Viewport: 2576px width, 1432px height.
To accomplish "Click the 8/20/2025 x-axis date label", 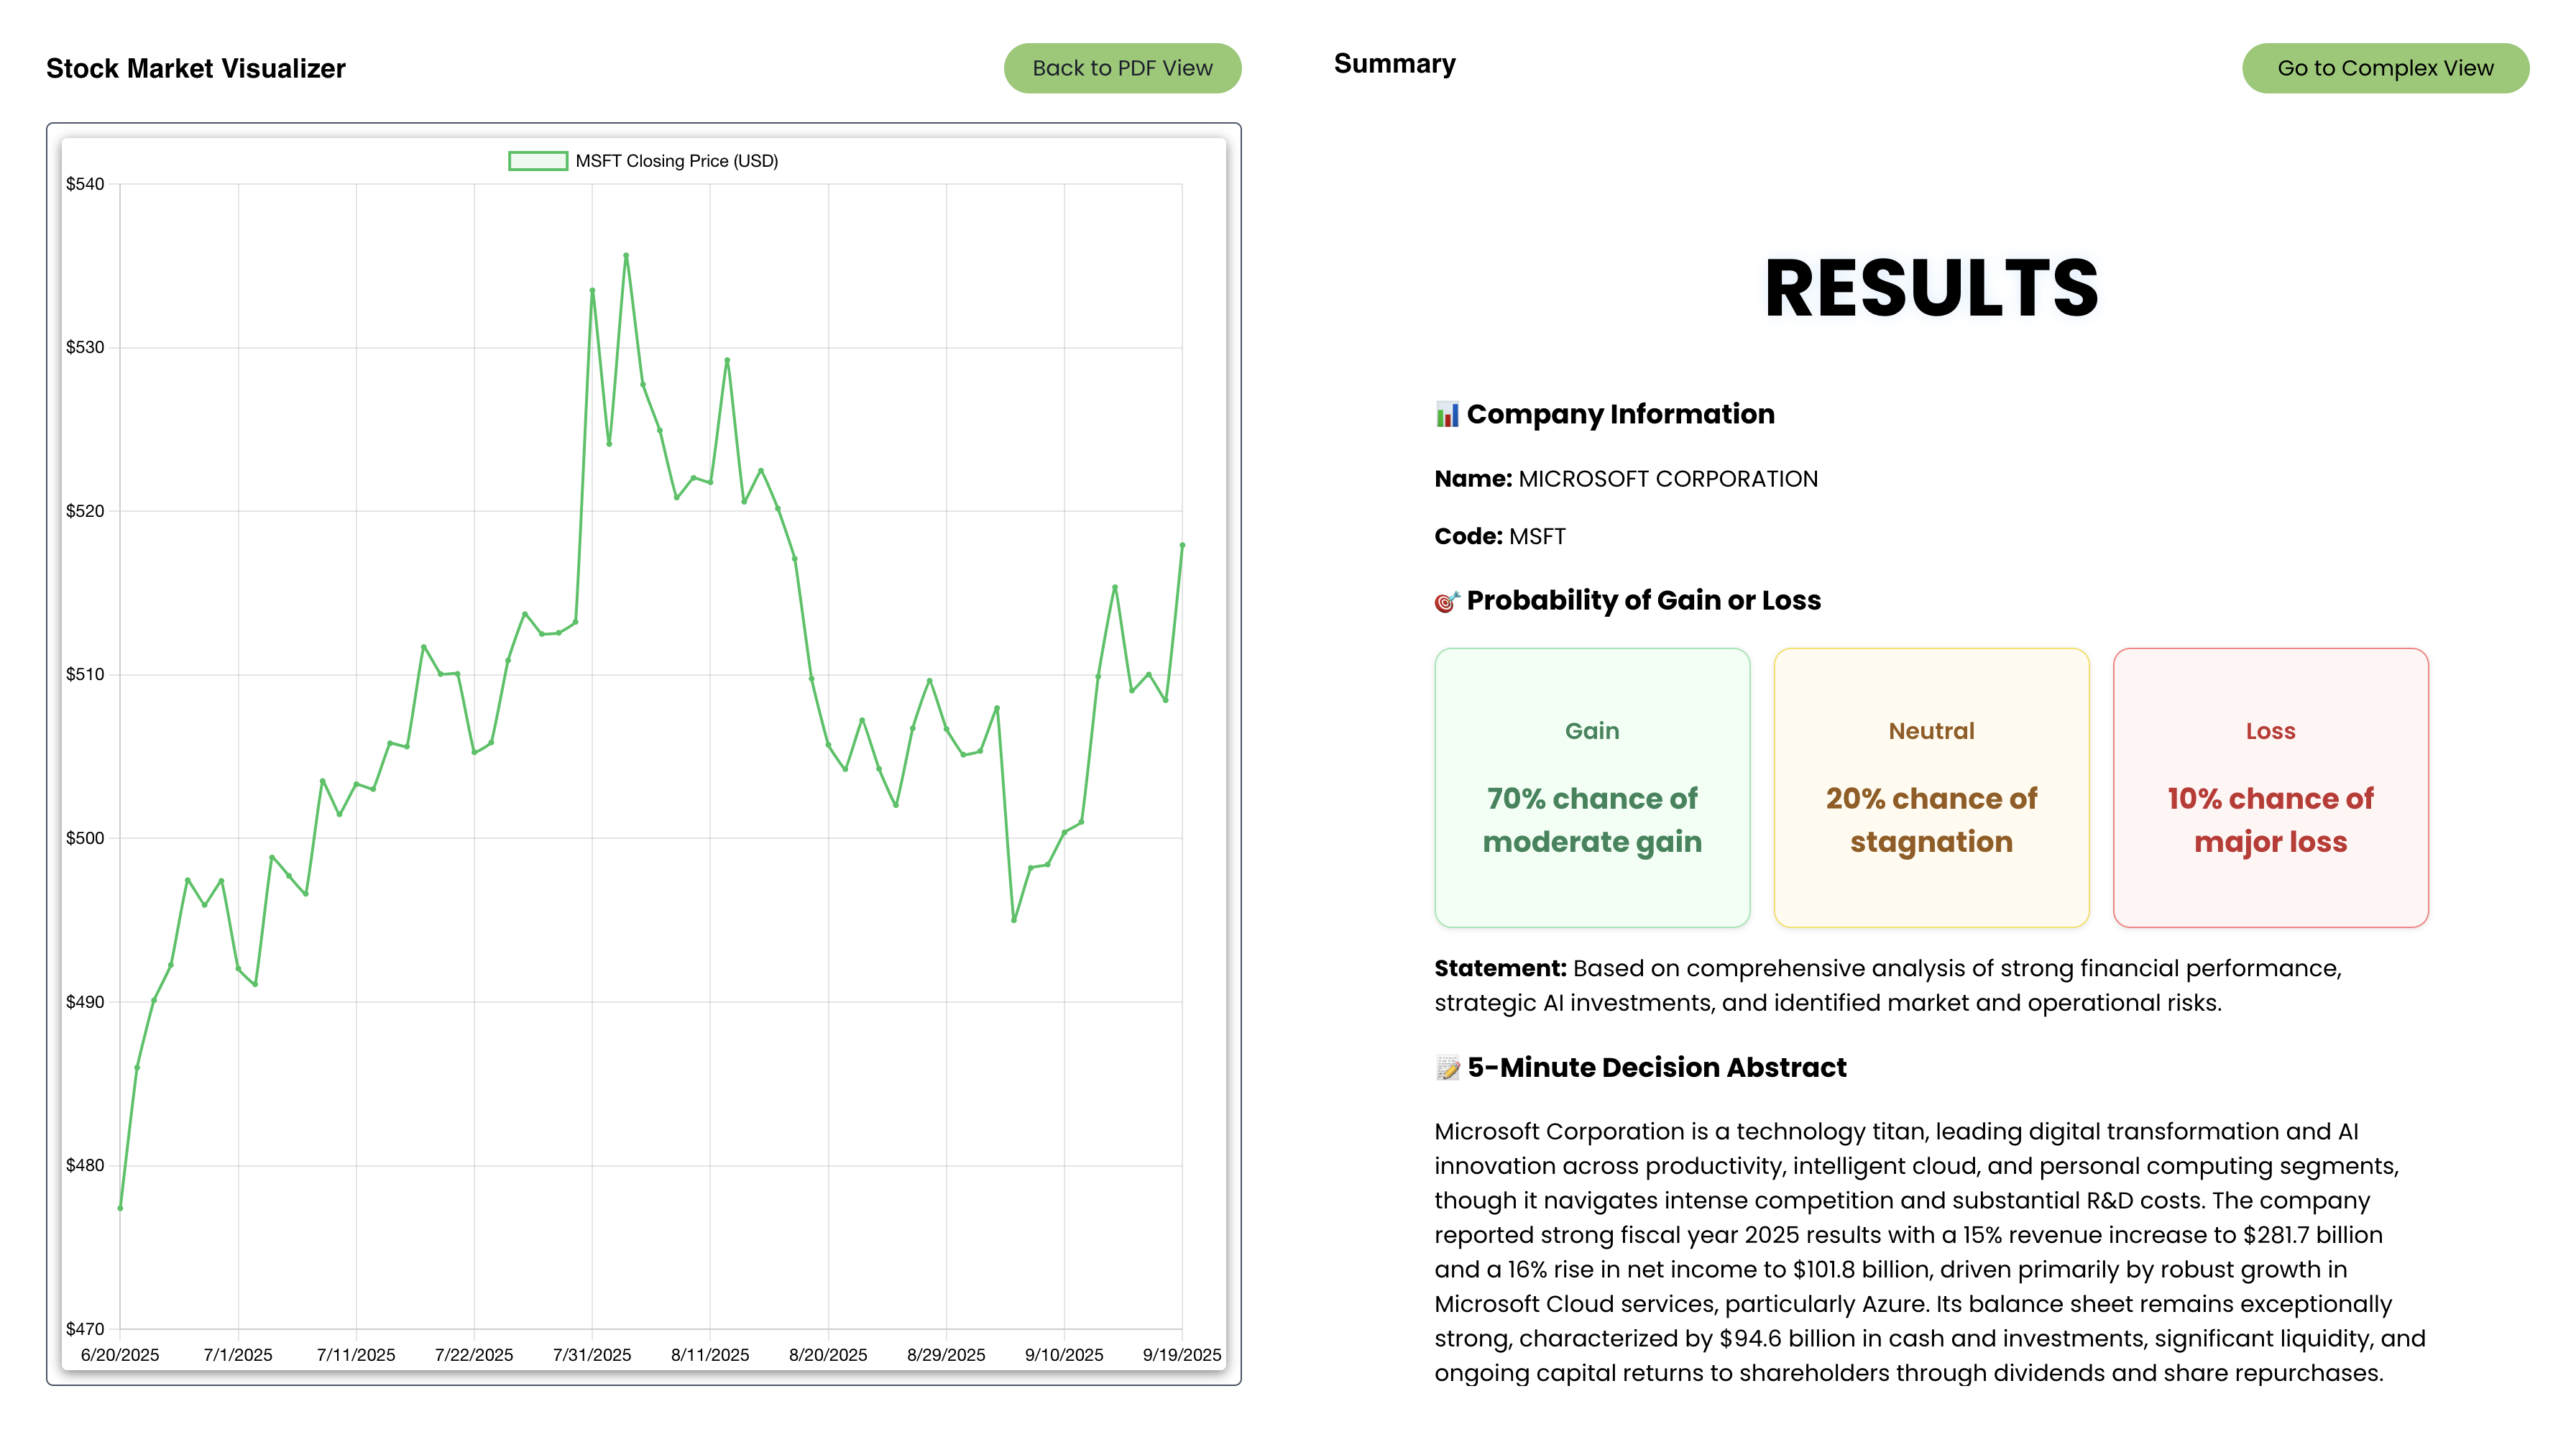I will coord(828,1354).
